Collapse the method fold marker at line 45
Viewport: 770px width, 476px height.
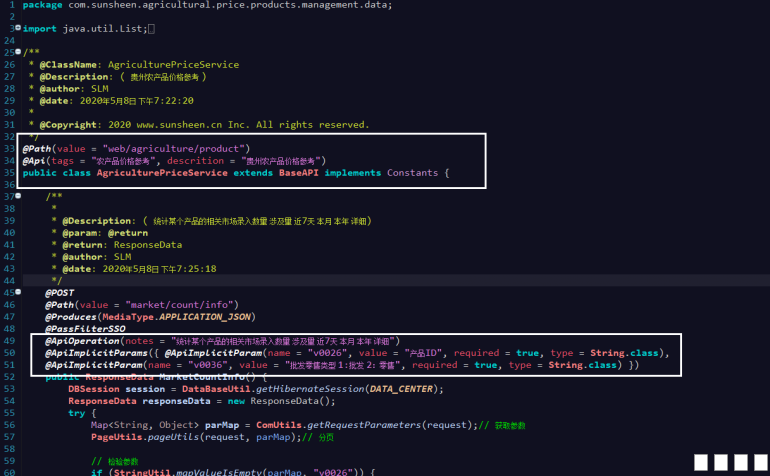(x=18, y=293)
